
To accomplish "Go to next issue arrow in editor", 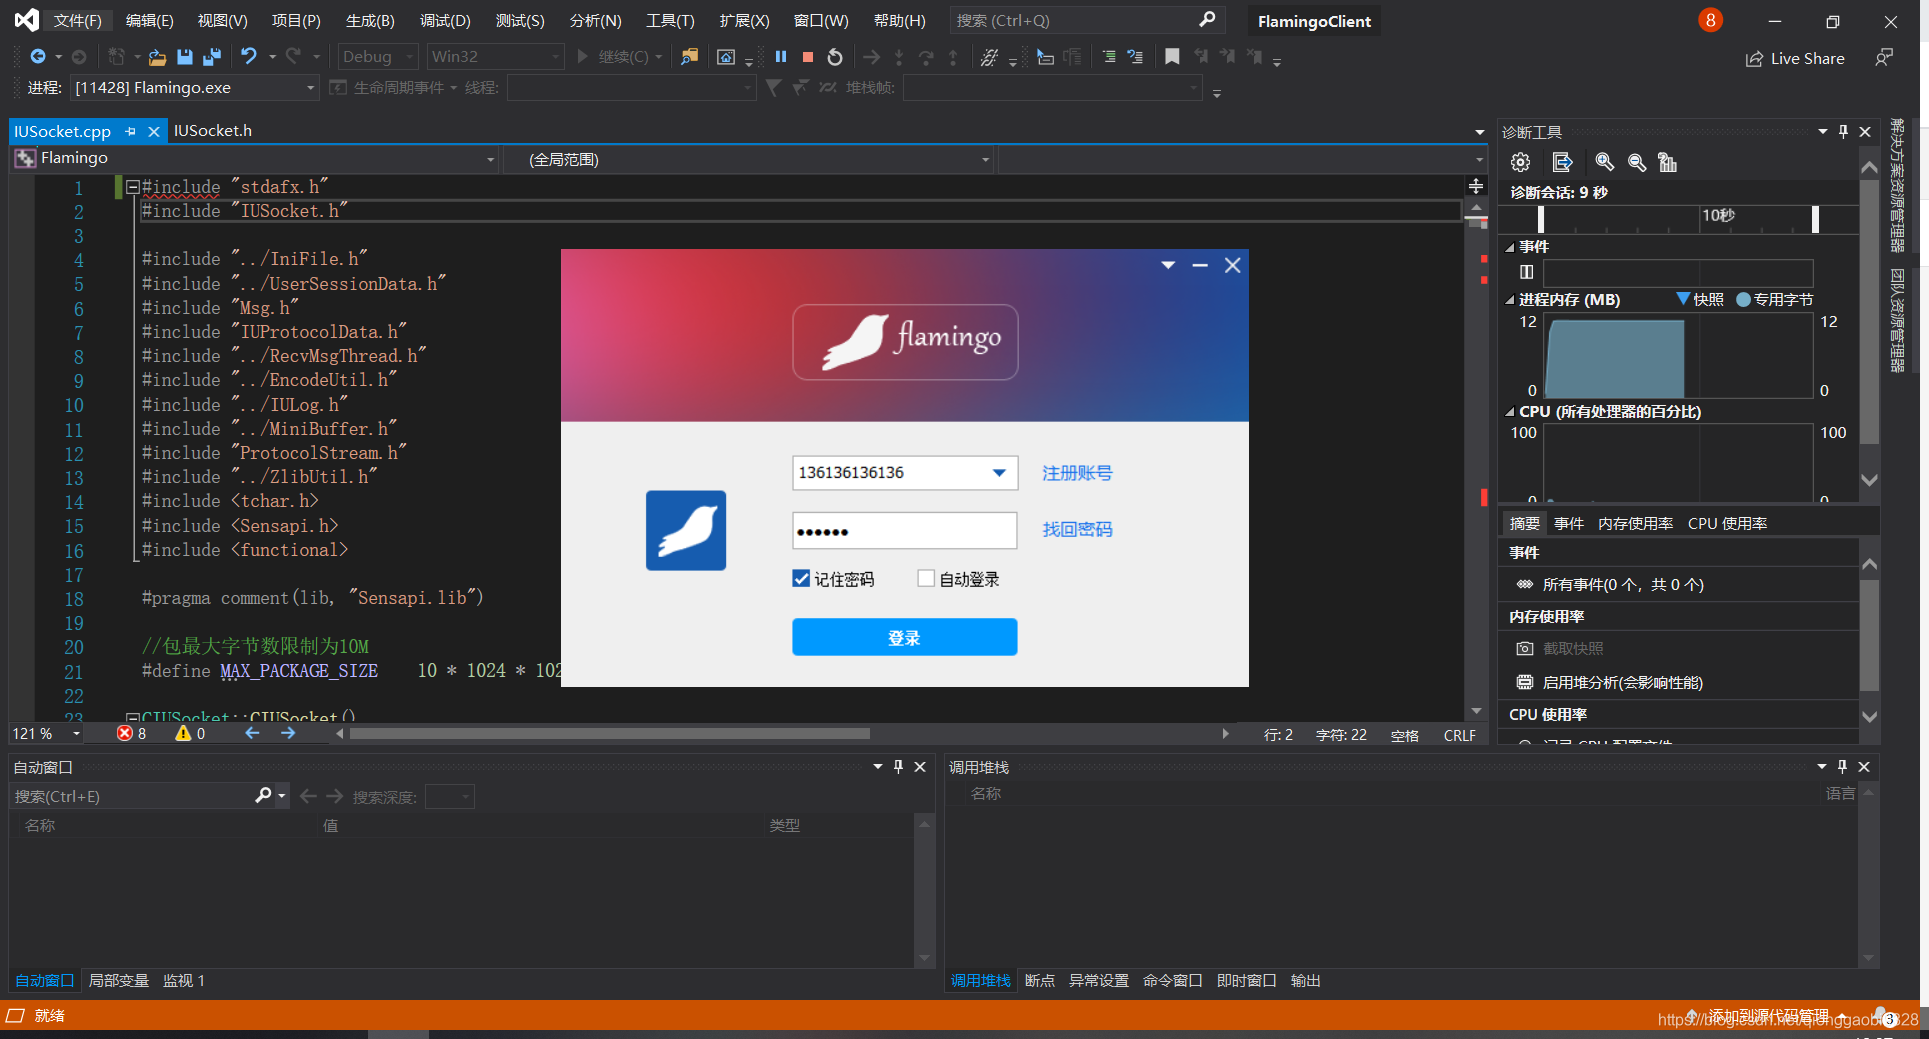I will pos(288,734).
